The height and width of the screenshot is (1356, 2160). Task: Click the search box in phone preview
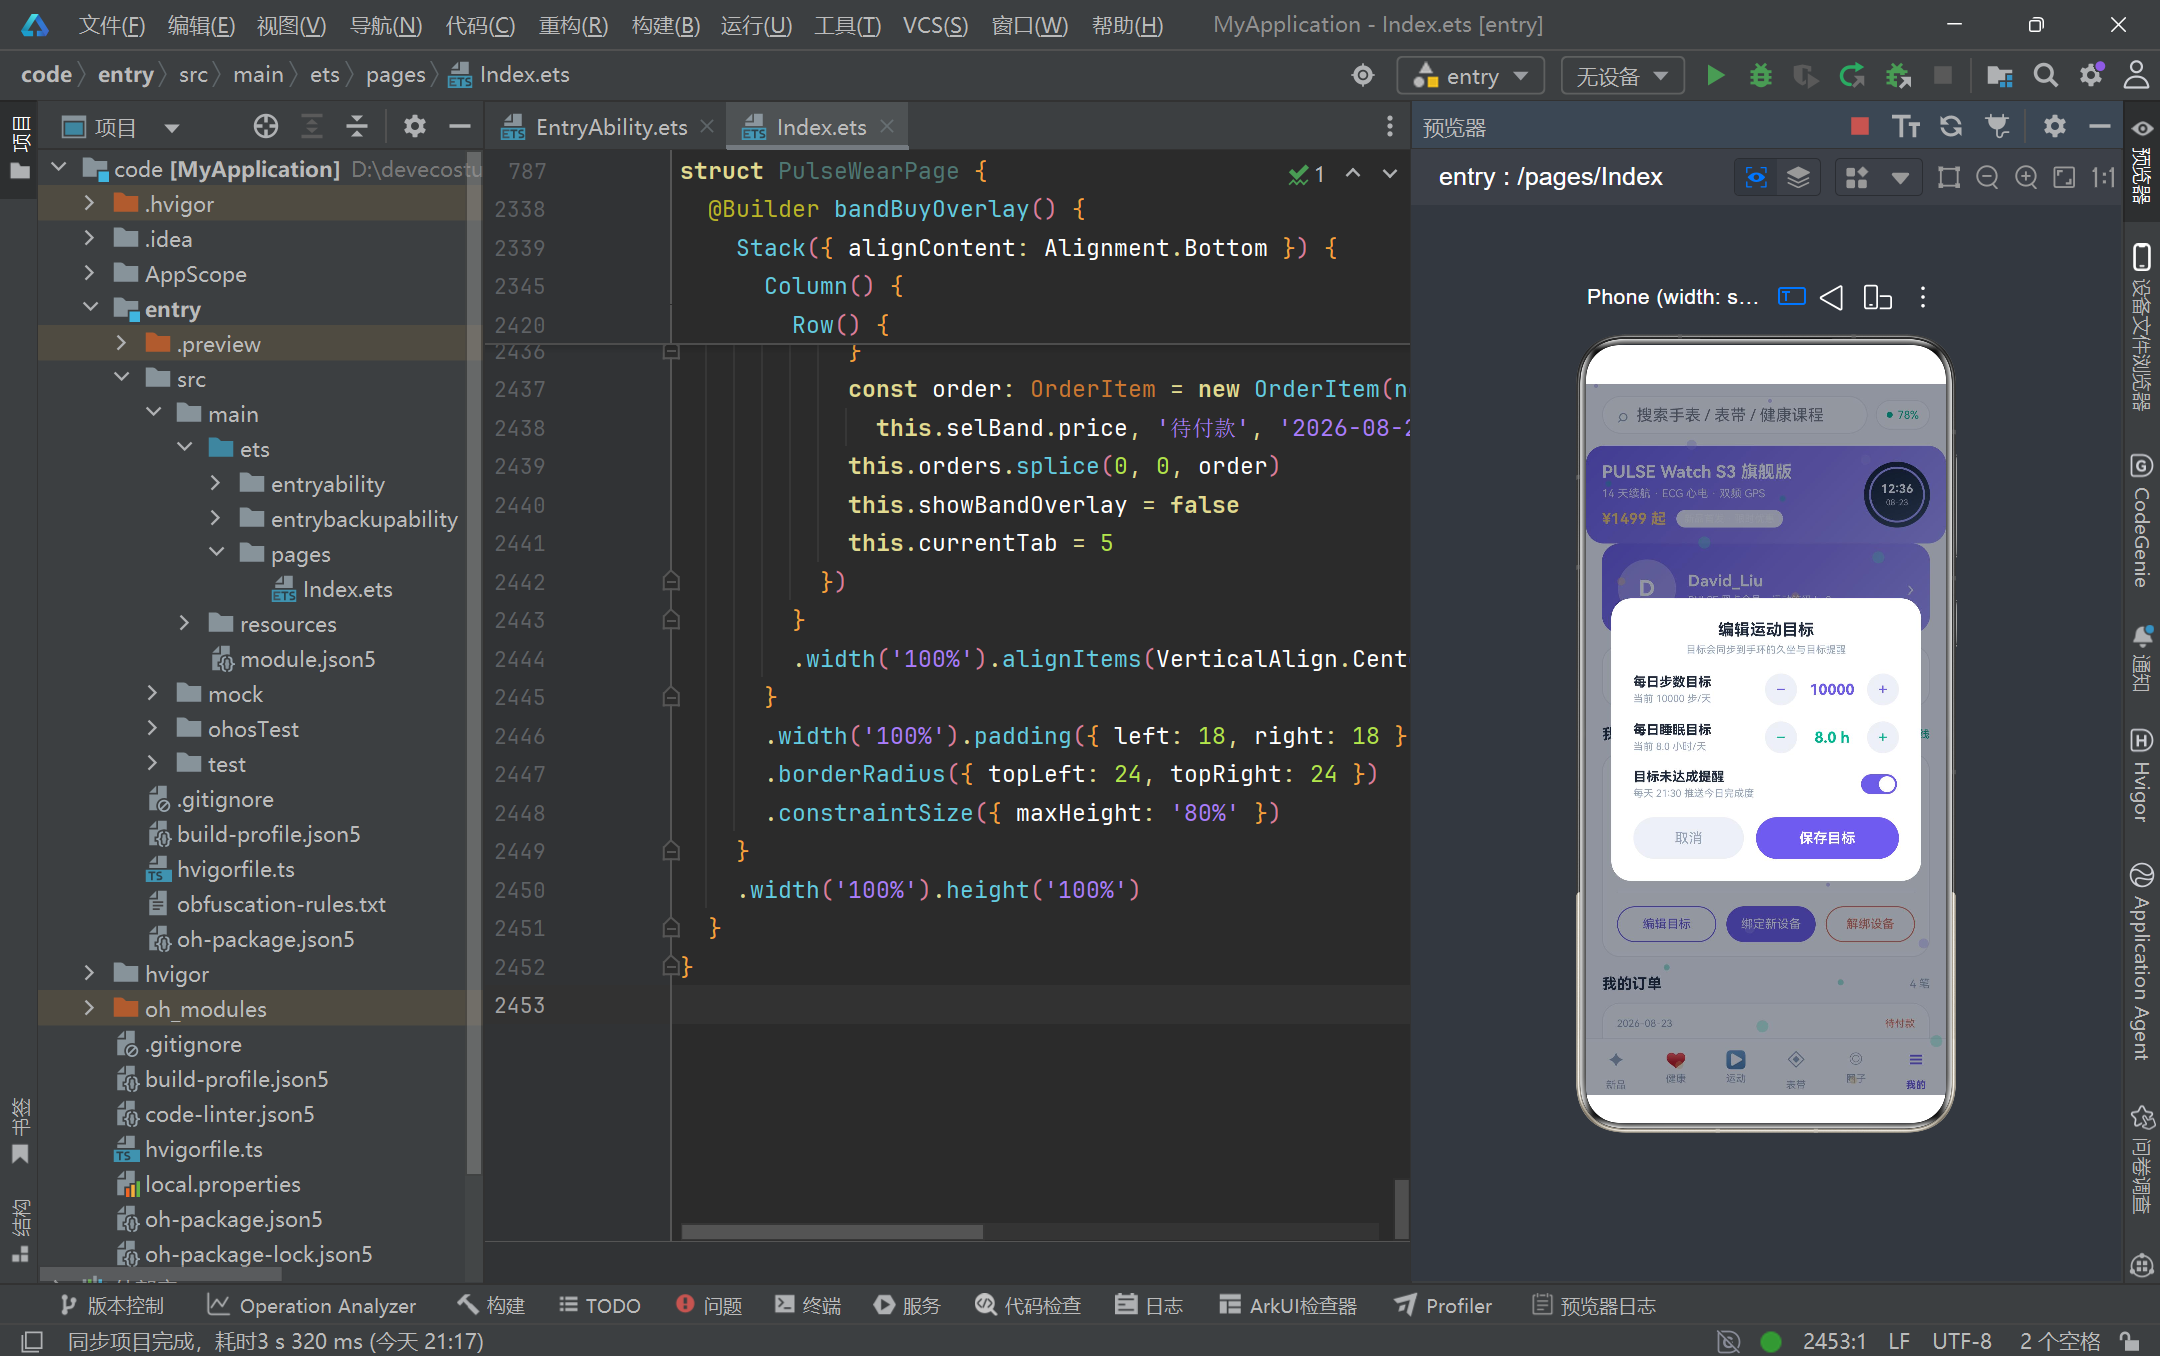[1734, 415]
